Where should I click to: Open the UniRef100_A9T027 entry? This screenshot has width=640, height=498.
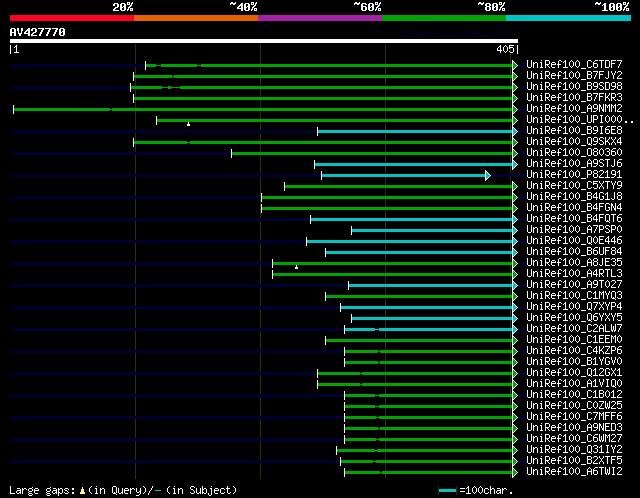(574, 285)
